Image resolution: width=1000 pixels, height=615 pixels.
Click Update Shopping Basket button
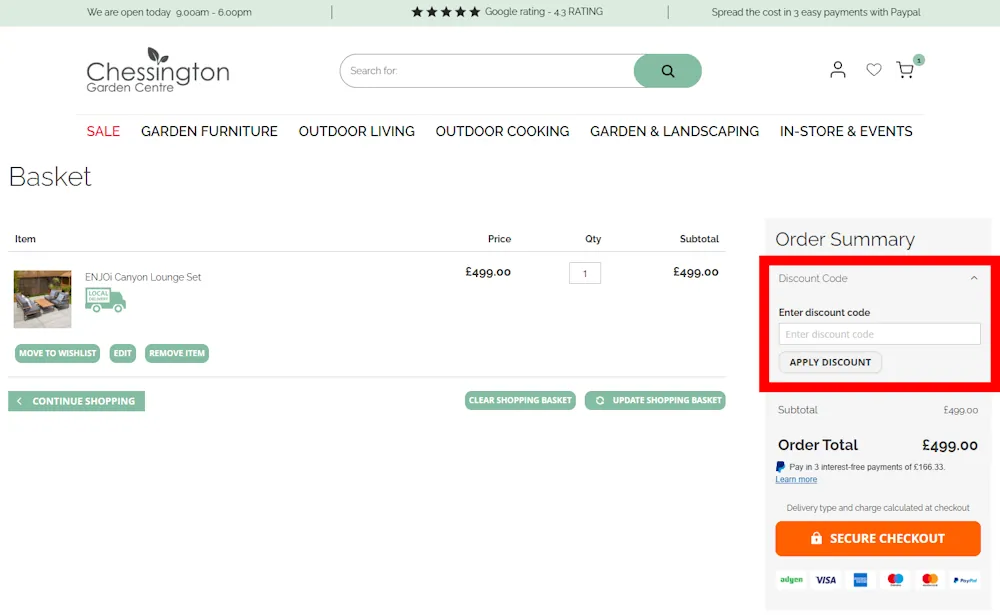click(x=655, y=401)
